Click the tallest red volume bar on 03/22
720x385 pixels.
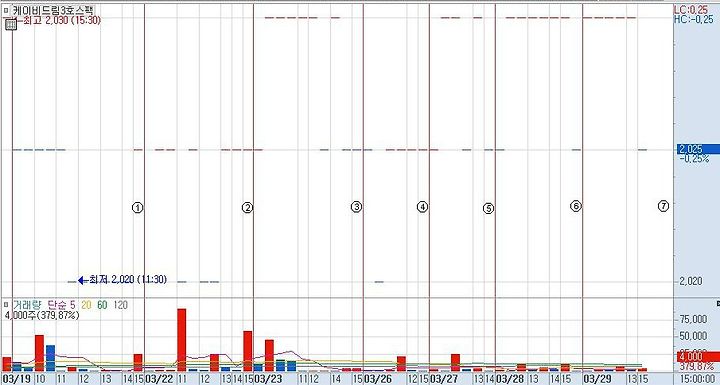(x=181, y=340)
